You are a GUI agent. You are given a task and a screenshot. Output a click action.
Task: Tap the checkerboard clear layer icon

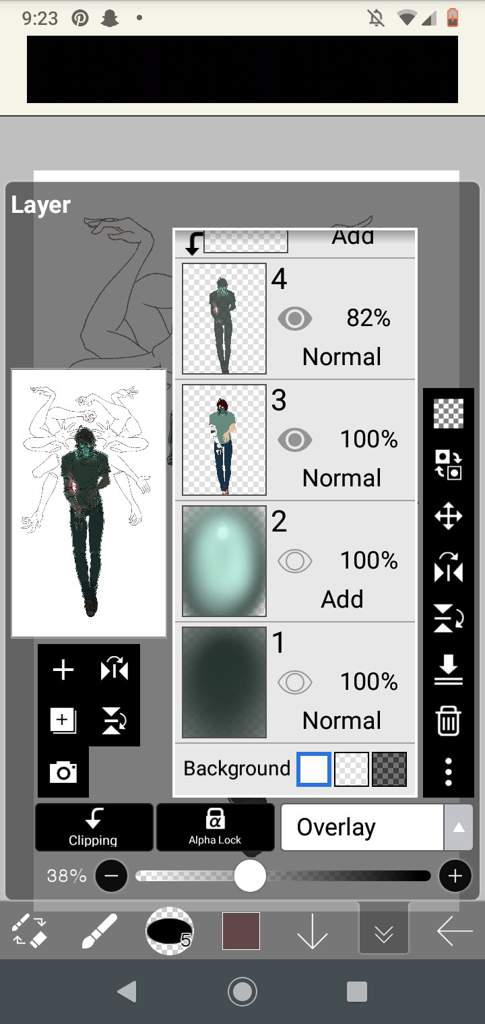[448, 413]
